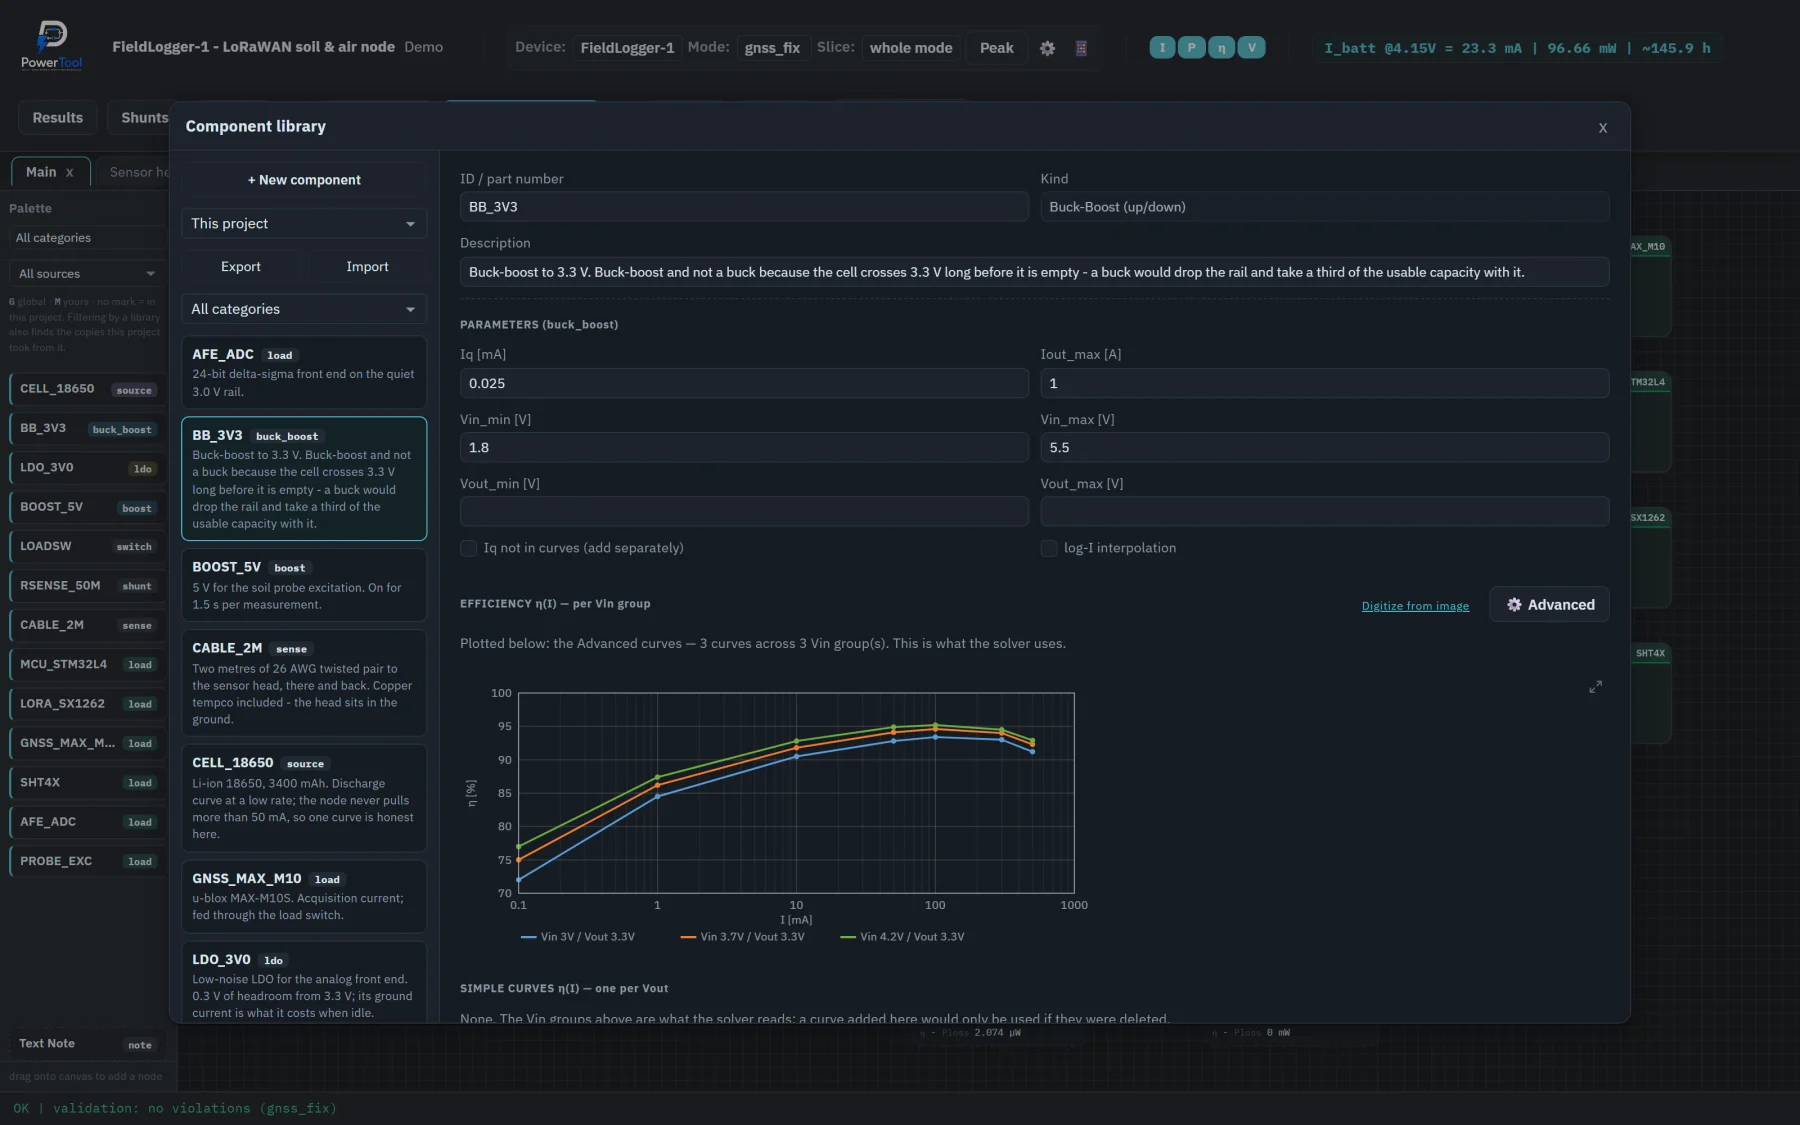Image resolution: width=1800 pixels, height=1125 pixels.
Task: Toggle Peak mode
Action: pos(996,48)
